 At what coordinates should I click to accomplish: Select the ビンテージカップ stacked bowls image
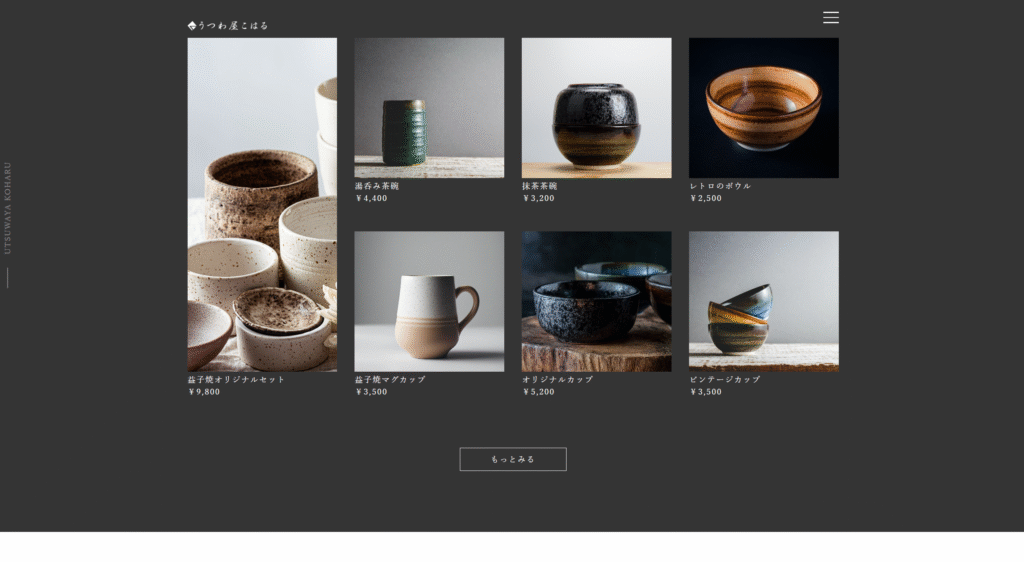[763, 301]
